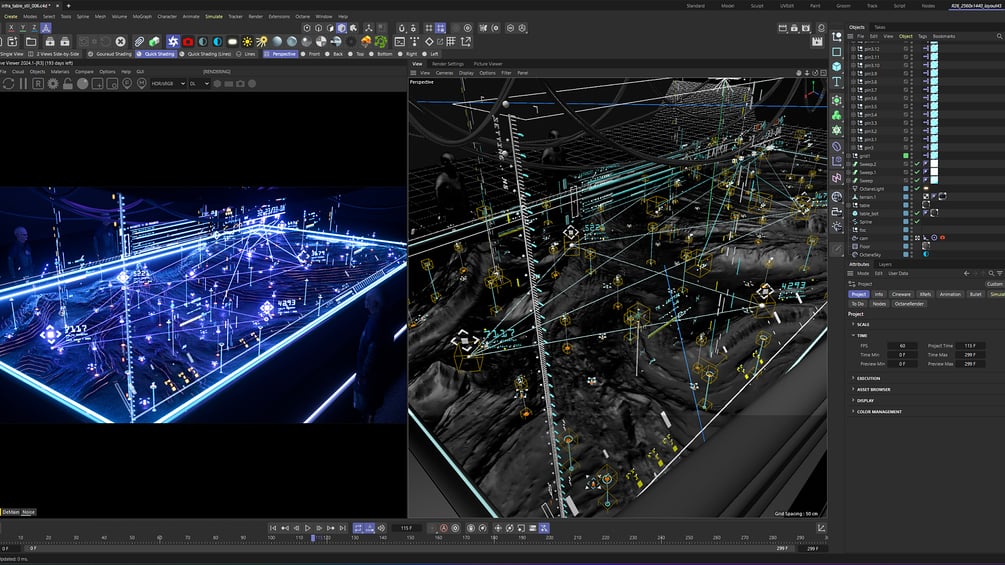The image size is (1005, 565).
Task: Click the red autokey record button
Action: point(443,528)
